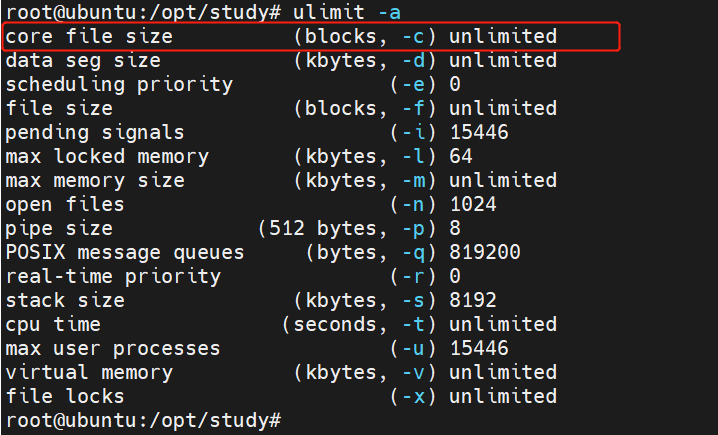
Task: Click the '-m' flag option
Action: [x=413, y=180]
